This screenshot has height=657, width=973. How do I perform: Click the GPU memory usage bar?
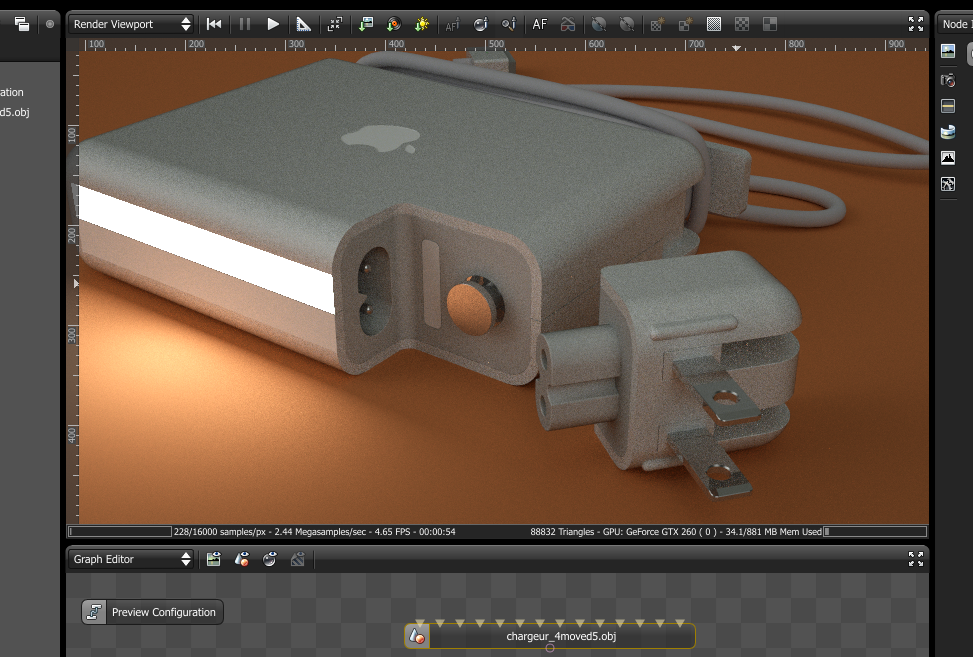coord(875,532)
